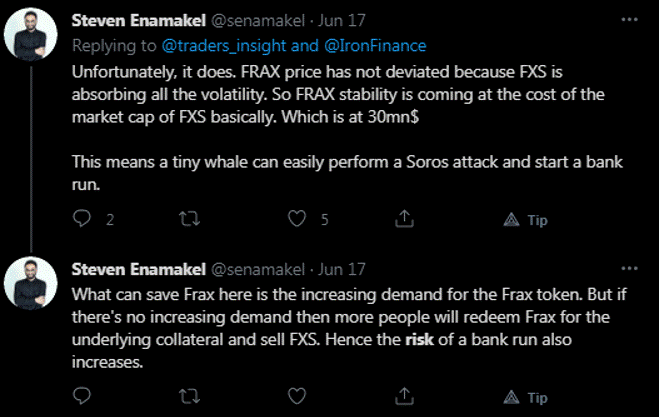The image size is (660, 417).
Task: Visit Steven Enamakel profile from first tweet name
Action: [x=136, y=19]
